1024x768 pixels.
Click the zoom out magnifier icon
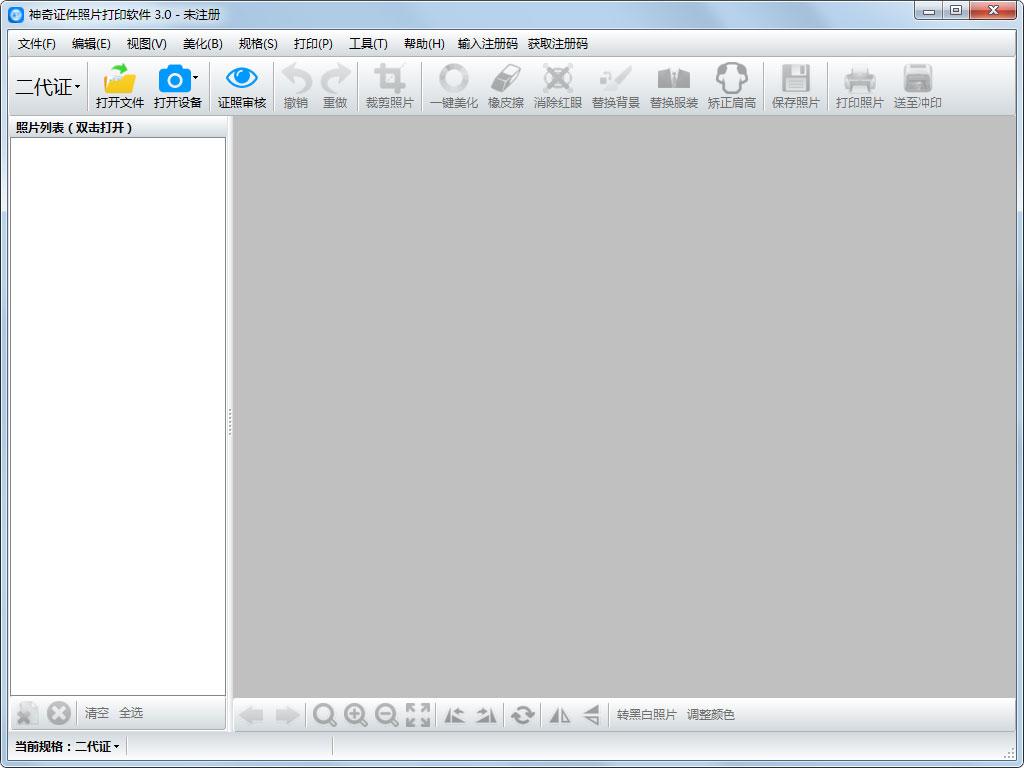click(387, 715)
